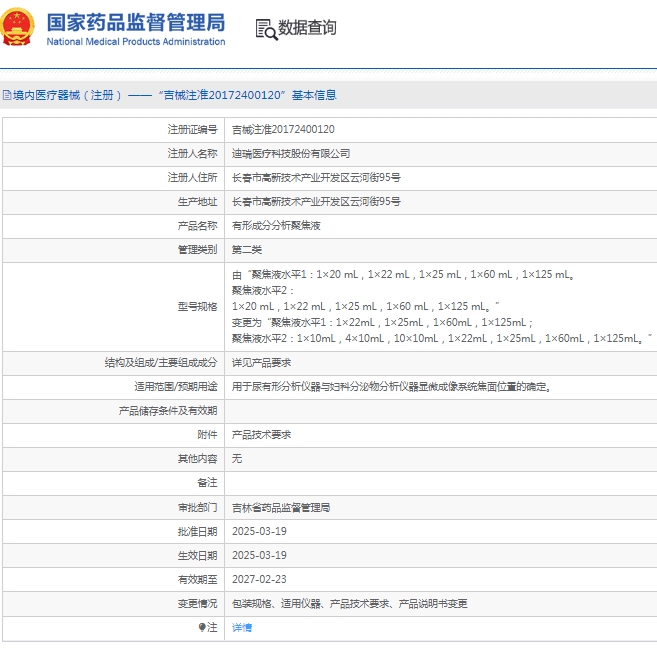Select registration number 吉械注准20172400120 in the table
The height and width of the screenshot is (648, 657).
tap(283, 129)
